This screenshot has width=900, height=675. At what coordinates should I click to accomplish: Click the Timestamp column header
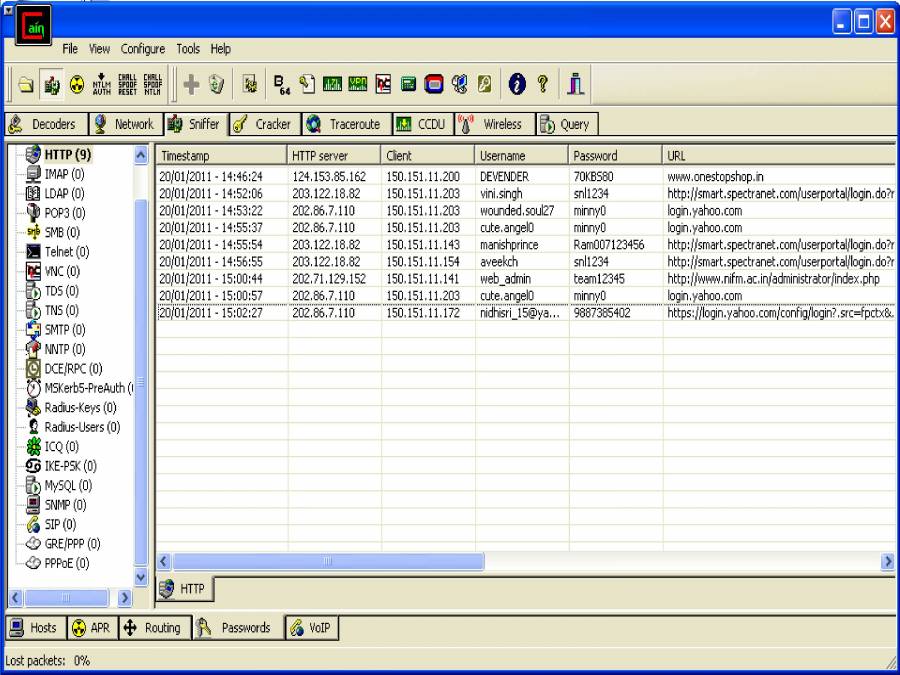[x=219, y=156]
